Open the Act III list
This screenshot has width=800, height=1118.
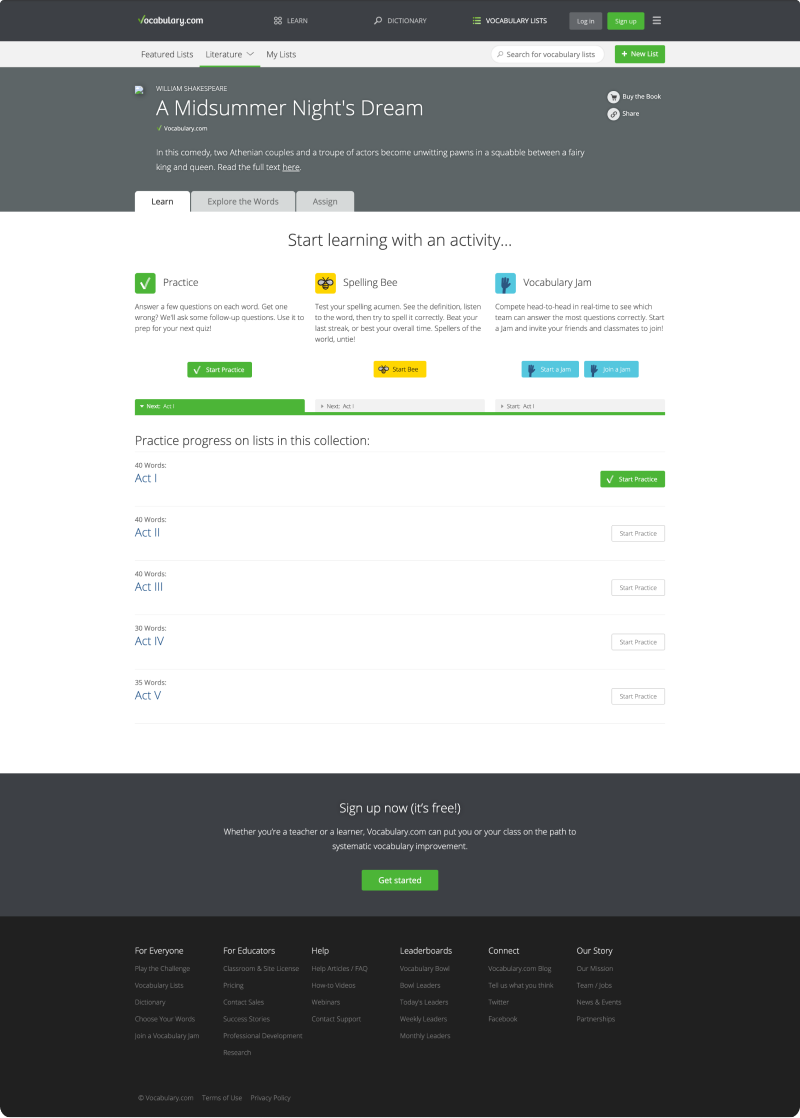pyautogui.click(x=149, y=587)
